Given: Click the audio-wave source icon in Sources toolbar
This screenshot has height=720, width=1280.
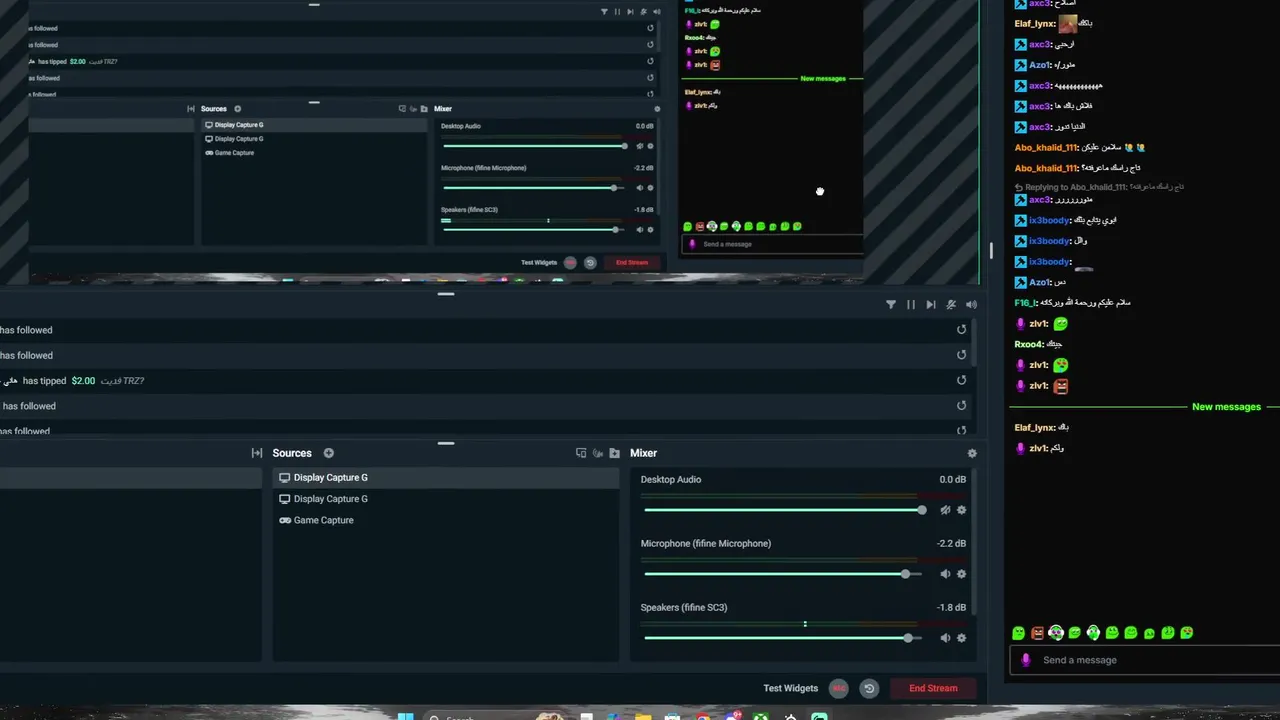Looking at the screenshot, I should click(x=598, y=453).
